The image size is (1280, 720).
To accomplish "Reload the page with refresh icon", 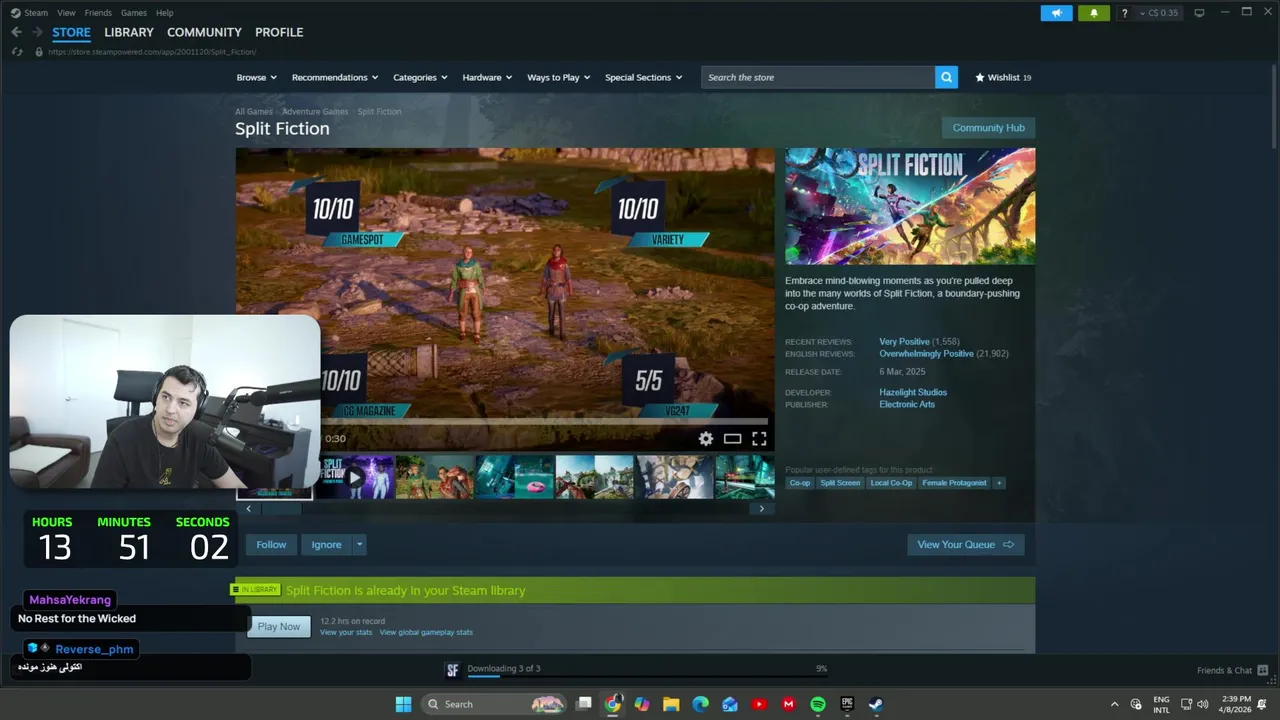I will pyautogui.click(x=17, y=51).
